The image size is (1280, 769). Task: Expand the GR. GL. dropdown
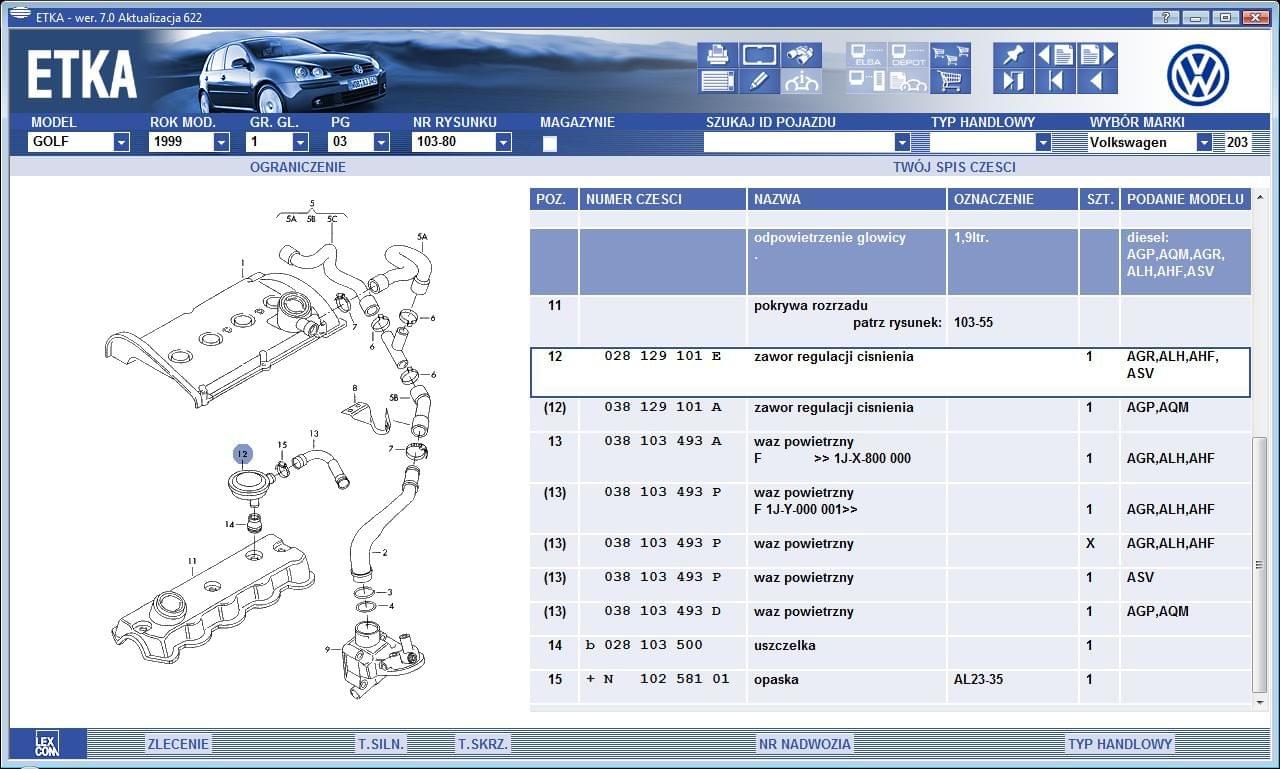(x=300, y=142)
